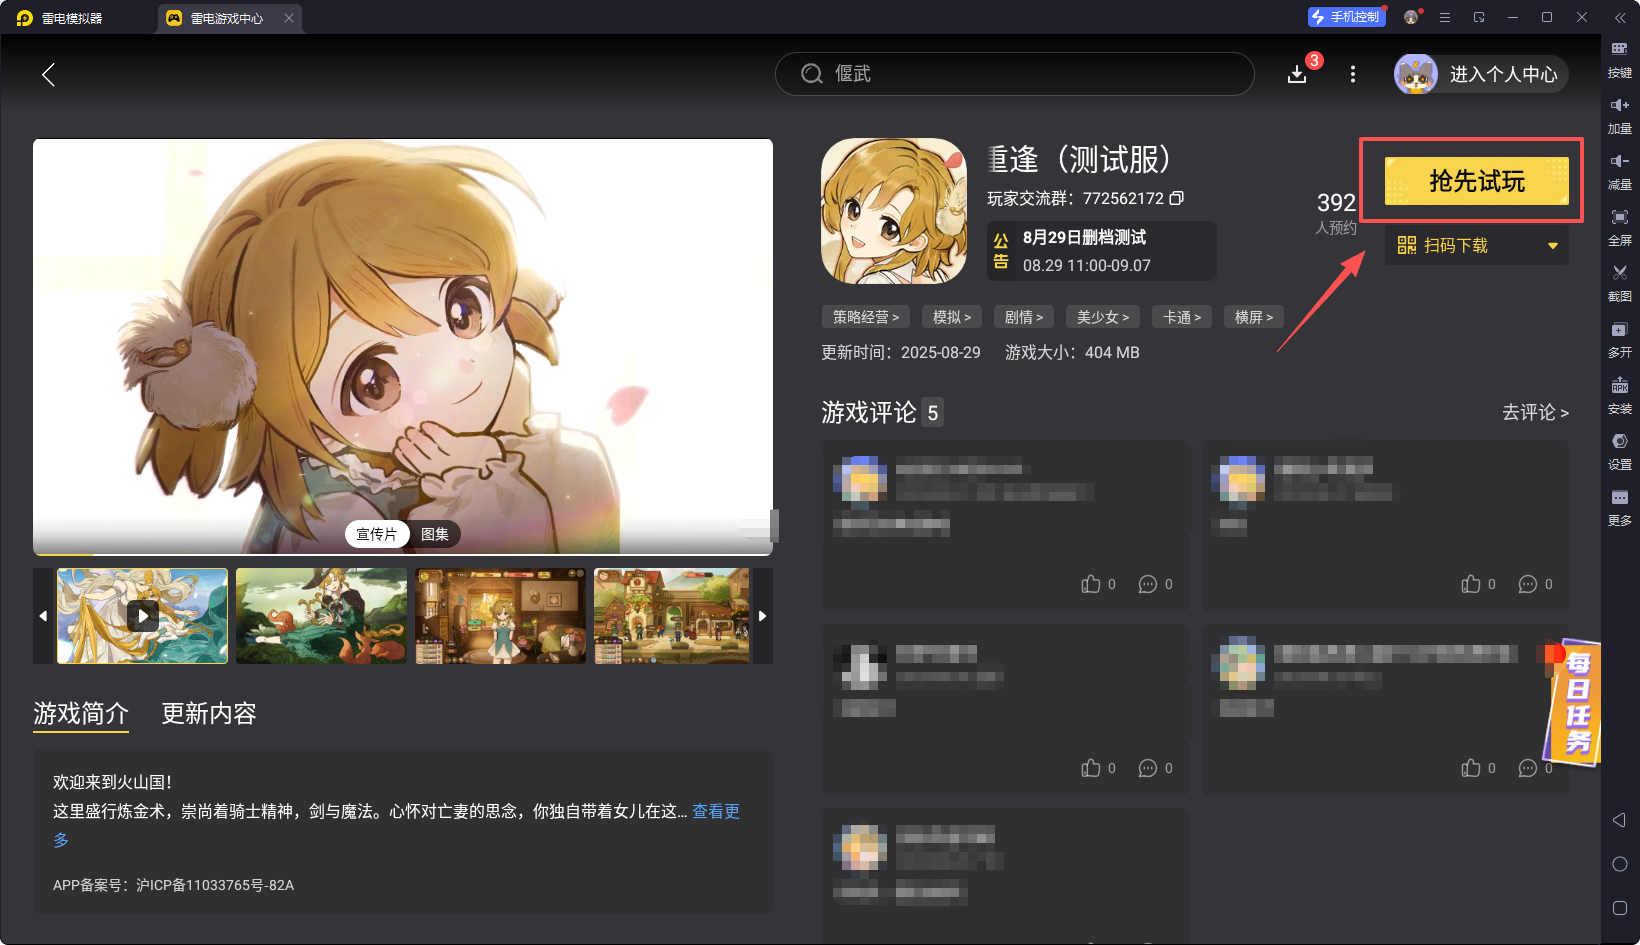
Task: Show previous screenshot thumbnails
Action: coord(43,616)
